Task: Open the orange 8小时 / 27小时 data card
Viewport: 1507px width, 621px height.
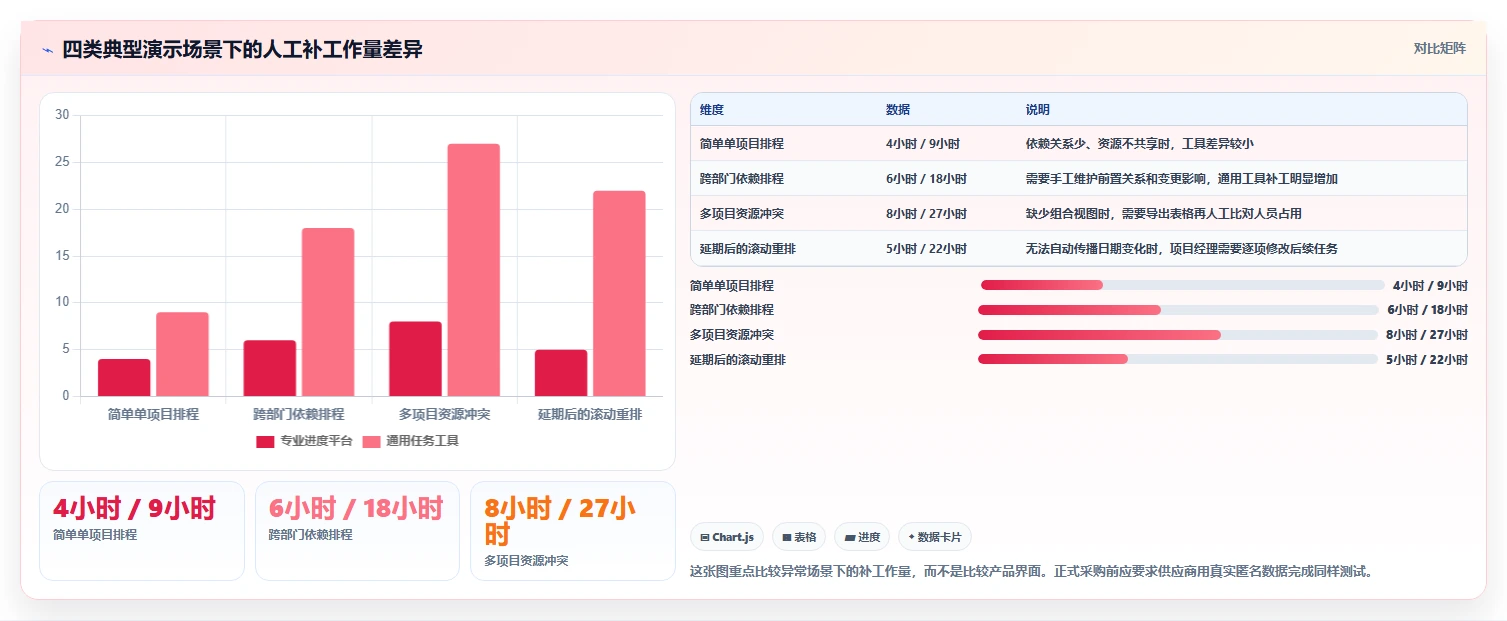Action: click(x=573, y=531)
